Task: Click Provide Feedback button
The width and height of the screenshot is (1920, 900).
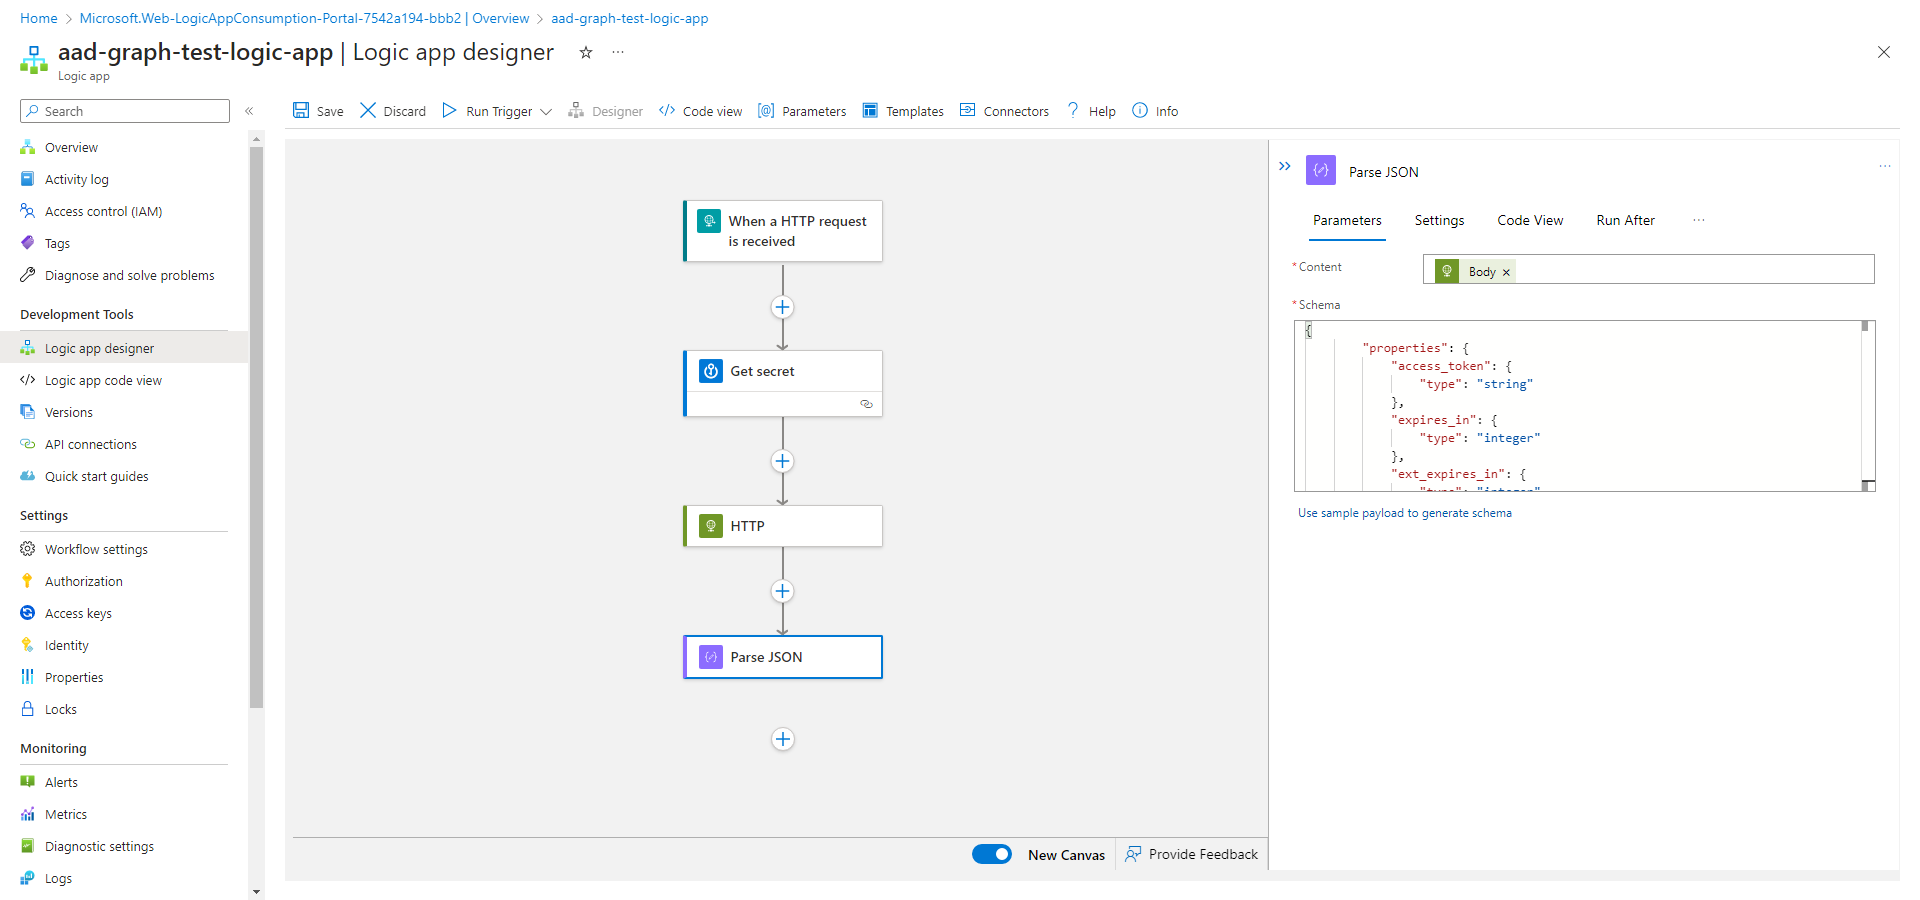Action: [1192, 854]
